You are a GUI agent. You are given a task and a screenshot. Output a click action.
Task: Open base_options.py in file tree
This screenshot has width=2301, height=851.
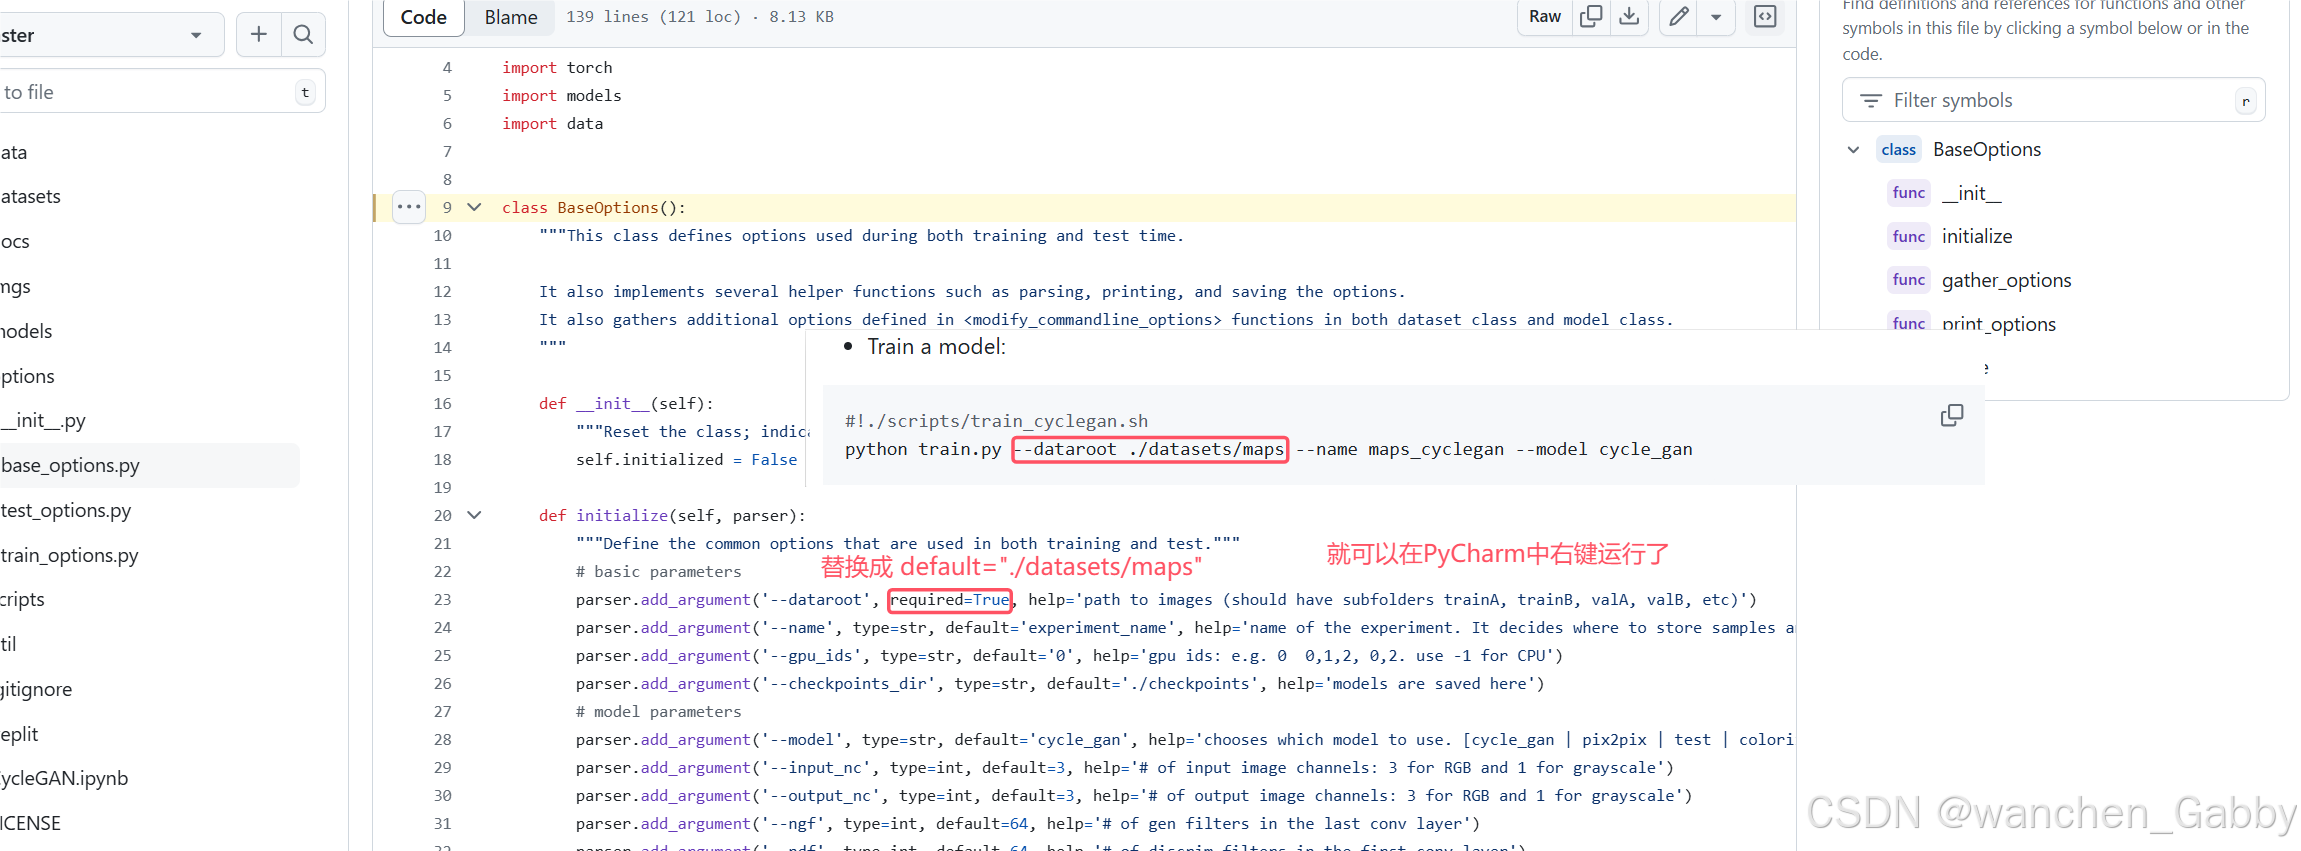148,466
